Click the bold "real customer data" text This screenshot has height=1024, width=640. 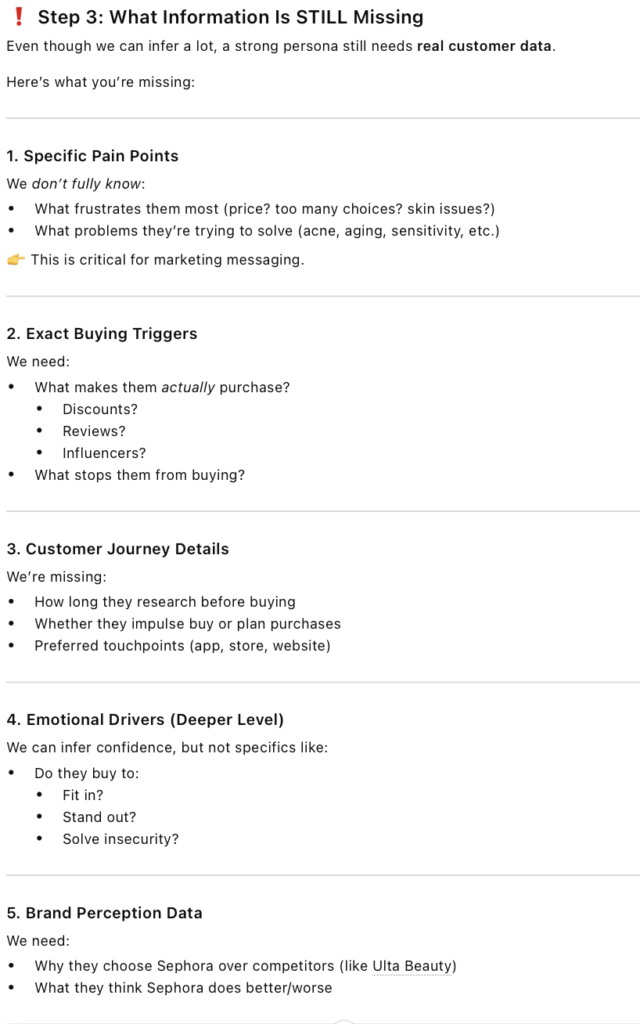[x=483, y=46]
